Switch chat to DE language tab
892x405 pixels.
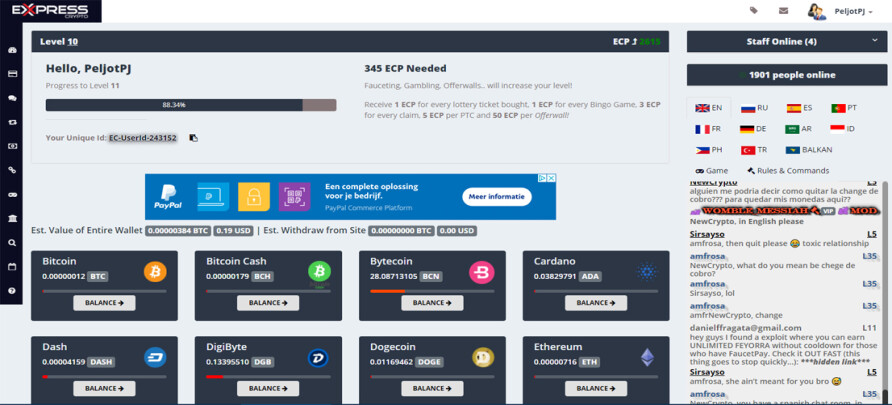click(x=754, y=129)
